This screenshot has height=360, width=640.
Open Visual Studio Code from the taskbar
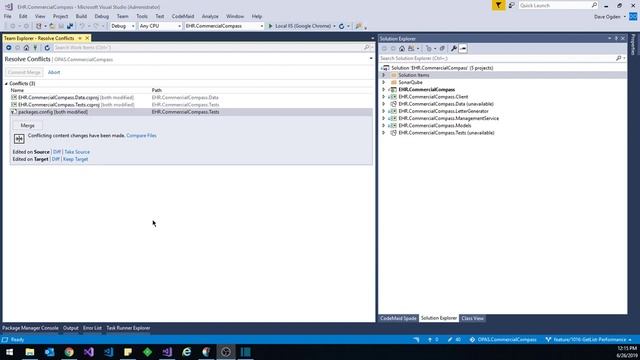pyautogui.click(x=108, y=352)
